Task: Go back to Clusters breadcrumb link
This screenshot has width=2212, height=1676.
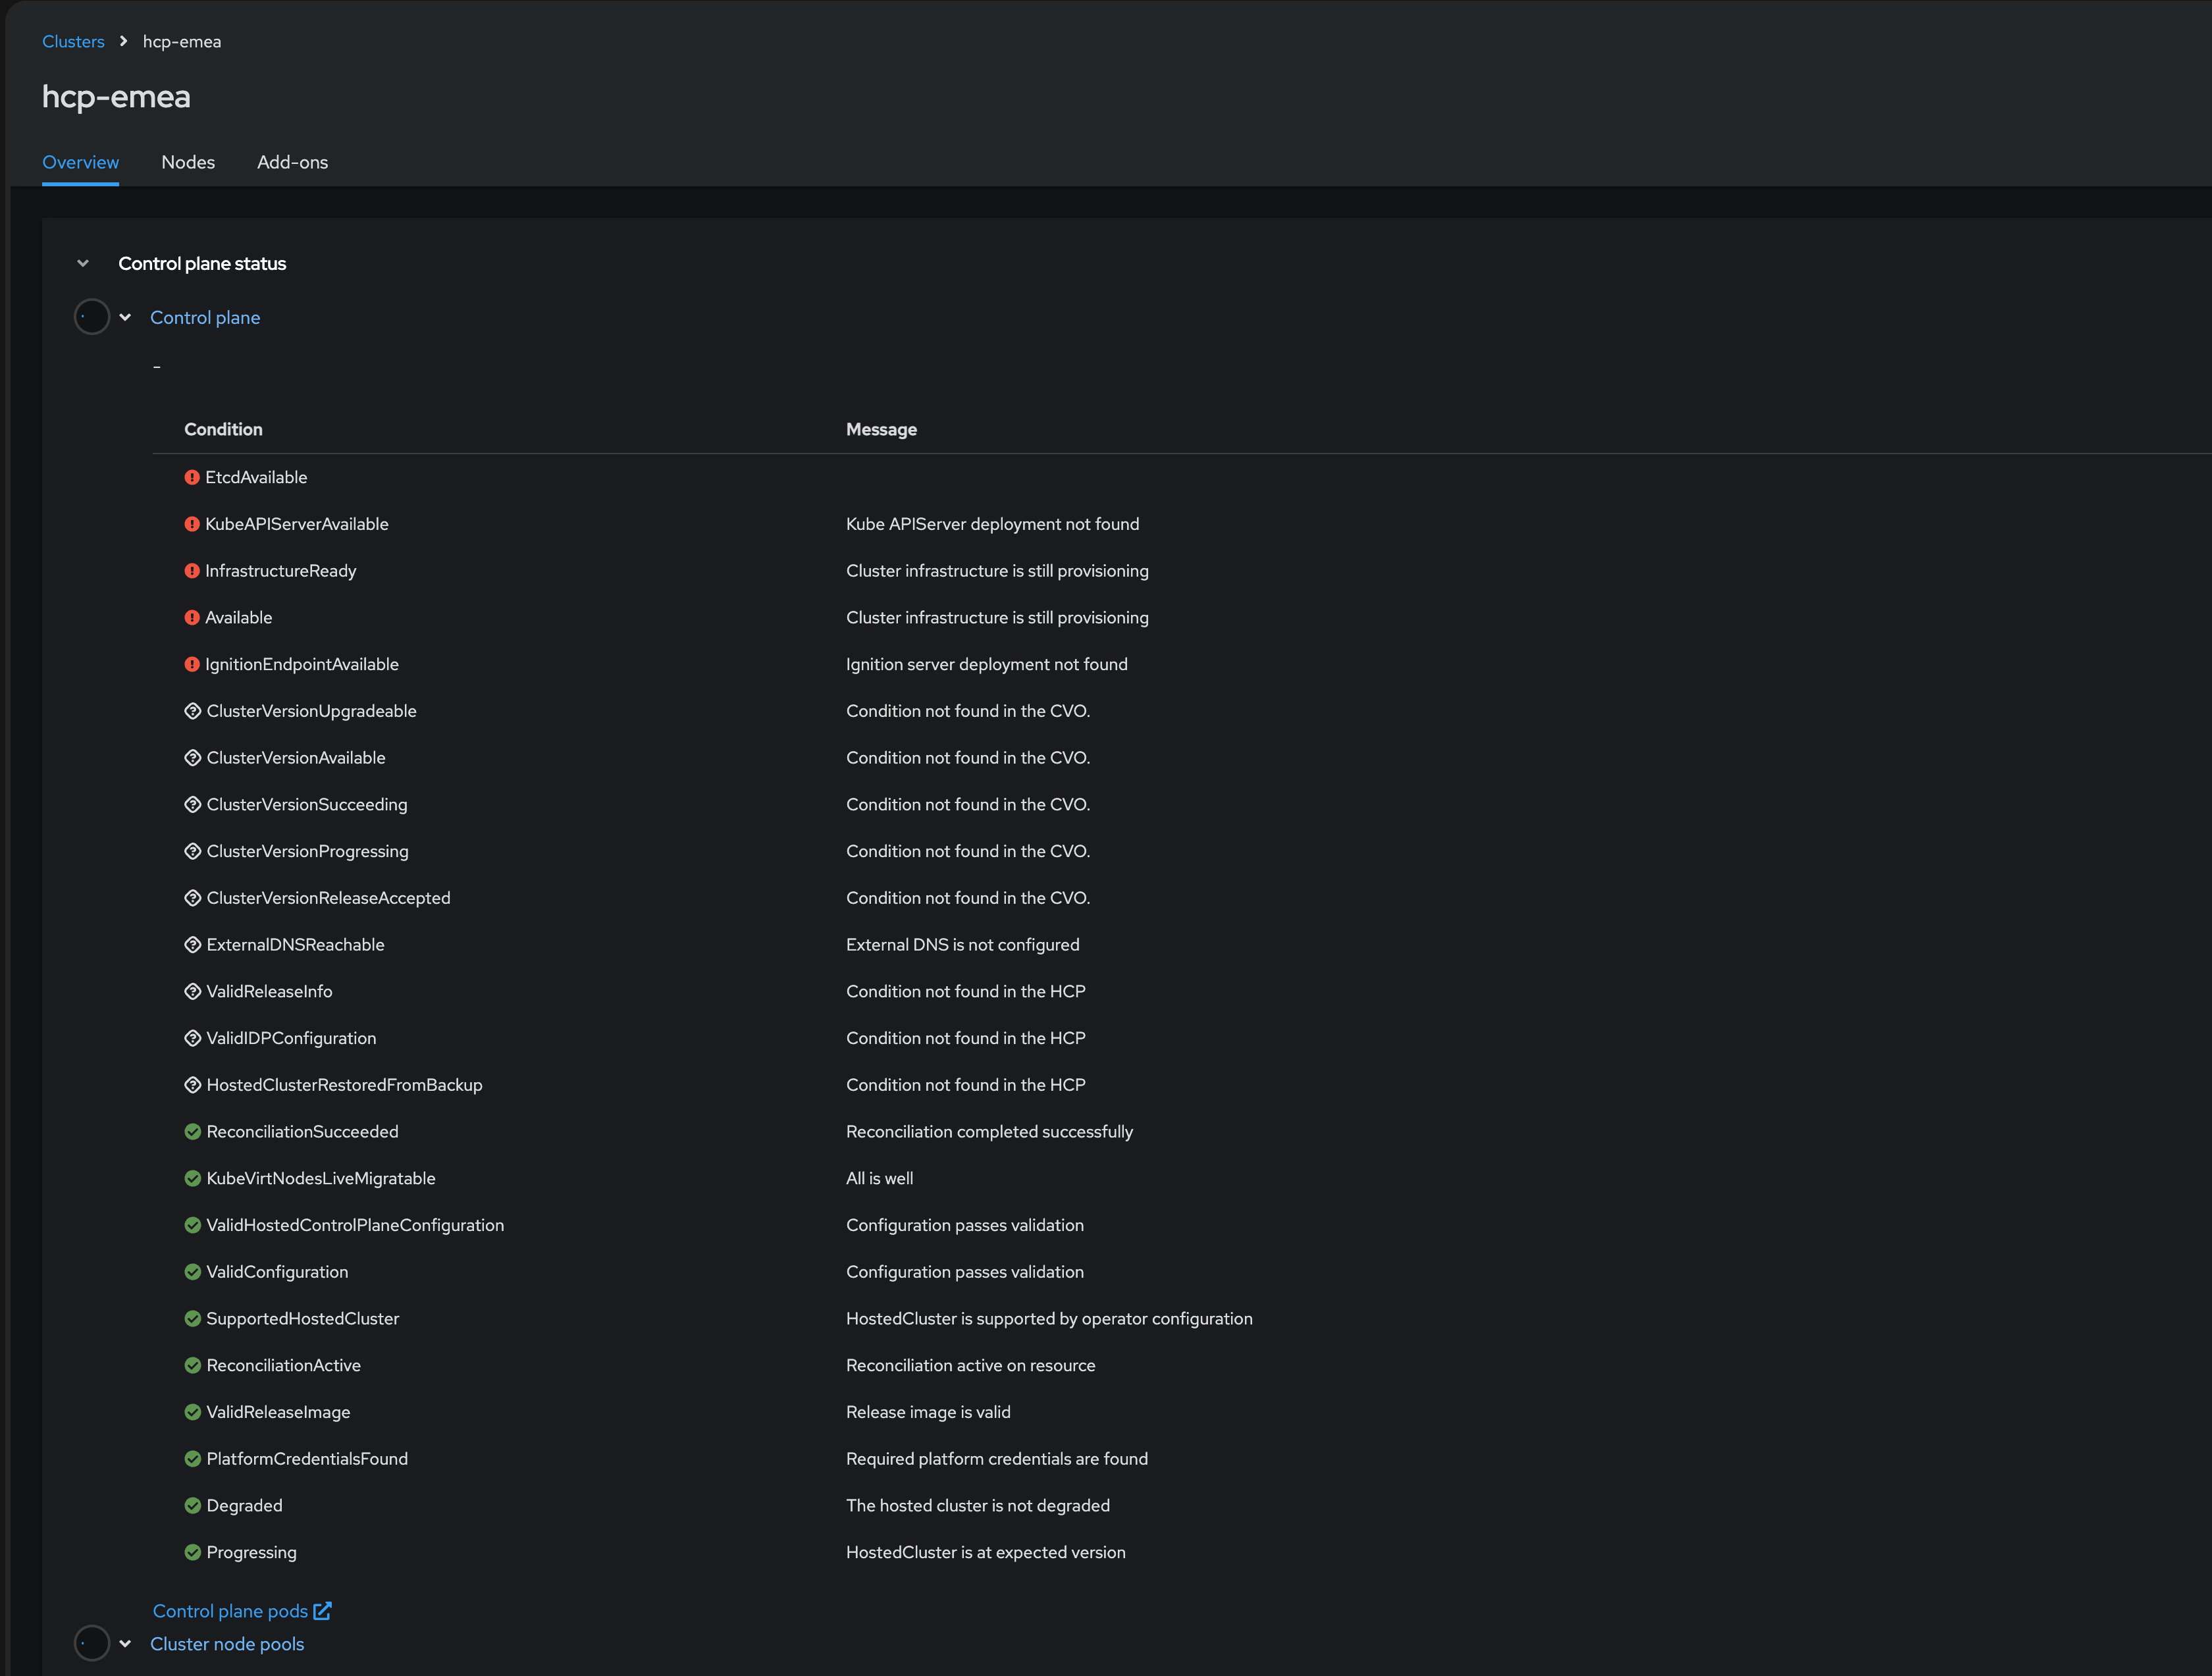Action: (x=73, y=42)
